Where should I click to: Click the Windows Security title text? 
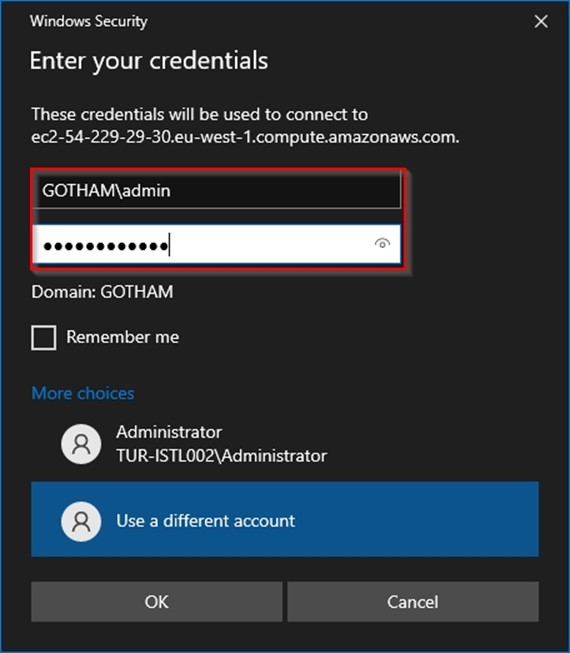click(x=89, y=21)
